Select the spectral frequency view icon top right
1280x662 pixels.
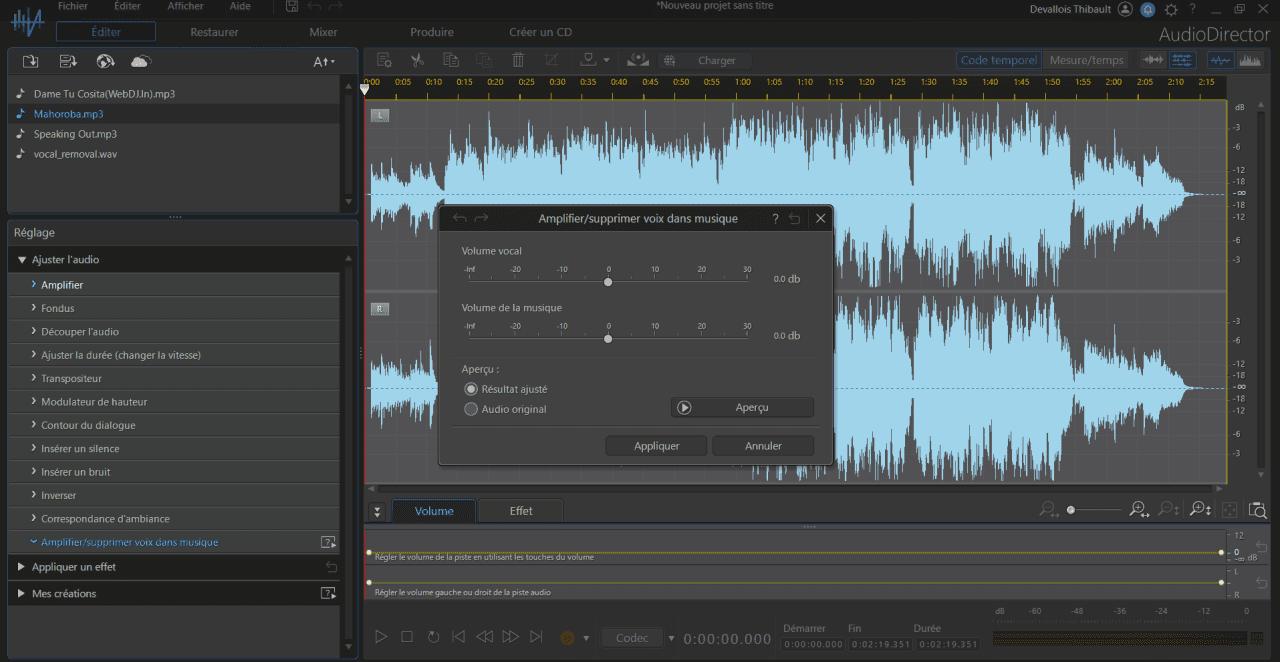[x=1251, y=60]
